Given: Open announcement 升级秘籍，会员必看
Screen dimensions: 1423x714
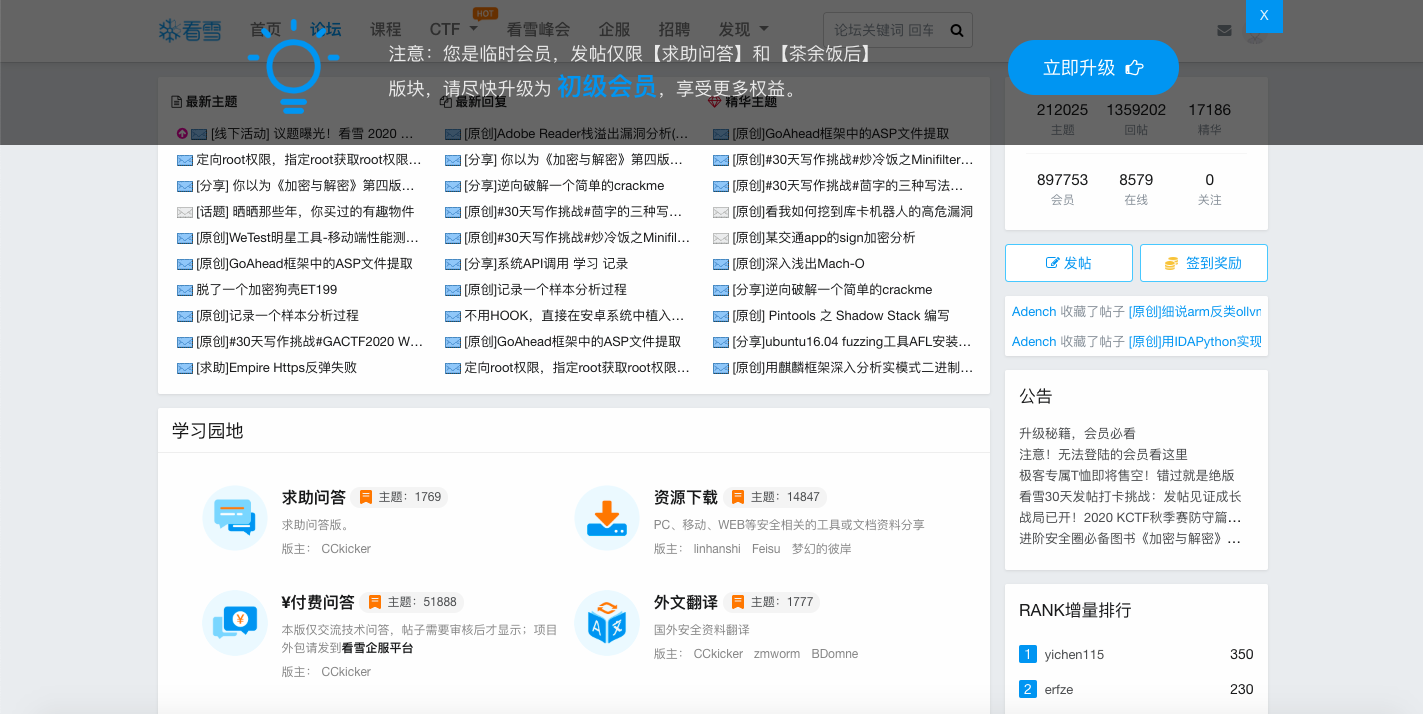Looking at the screenshot, I should [x=1077, y=433].
